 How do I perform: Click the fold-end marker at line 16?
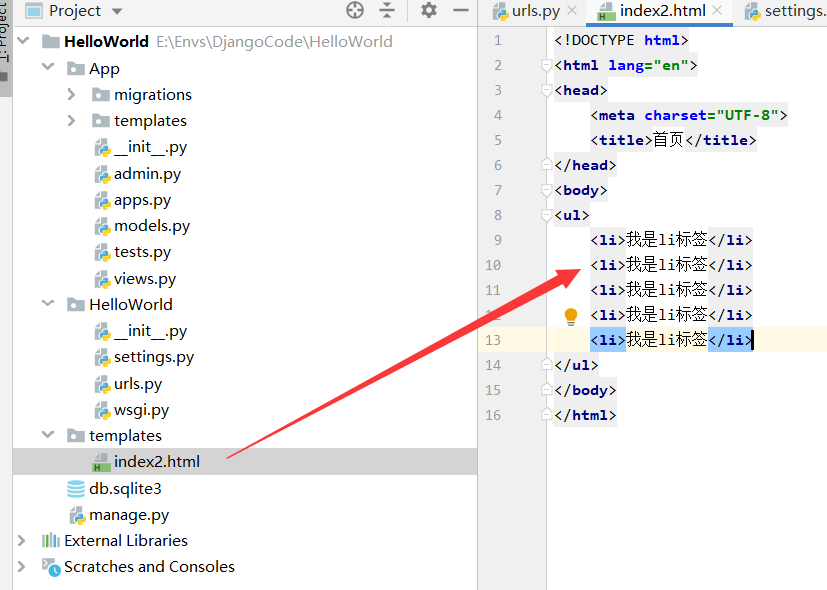click(x=546, y=415)
